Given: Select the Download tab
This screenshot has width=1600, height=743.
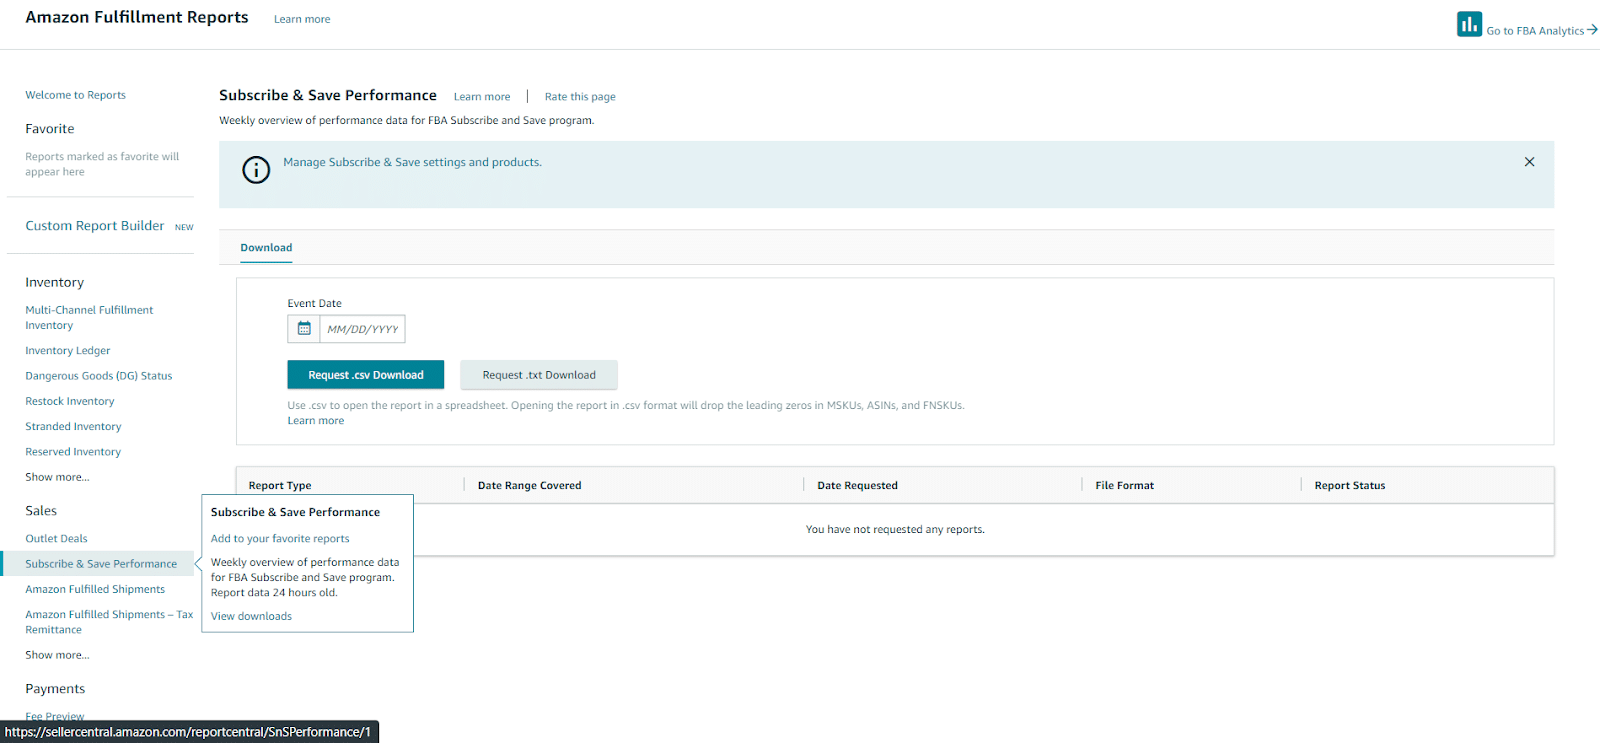Looking at the screenshot, I should (x=266, y=248).
